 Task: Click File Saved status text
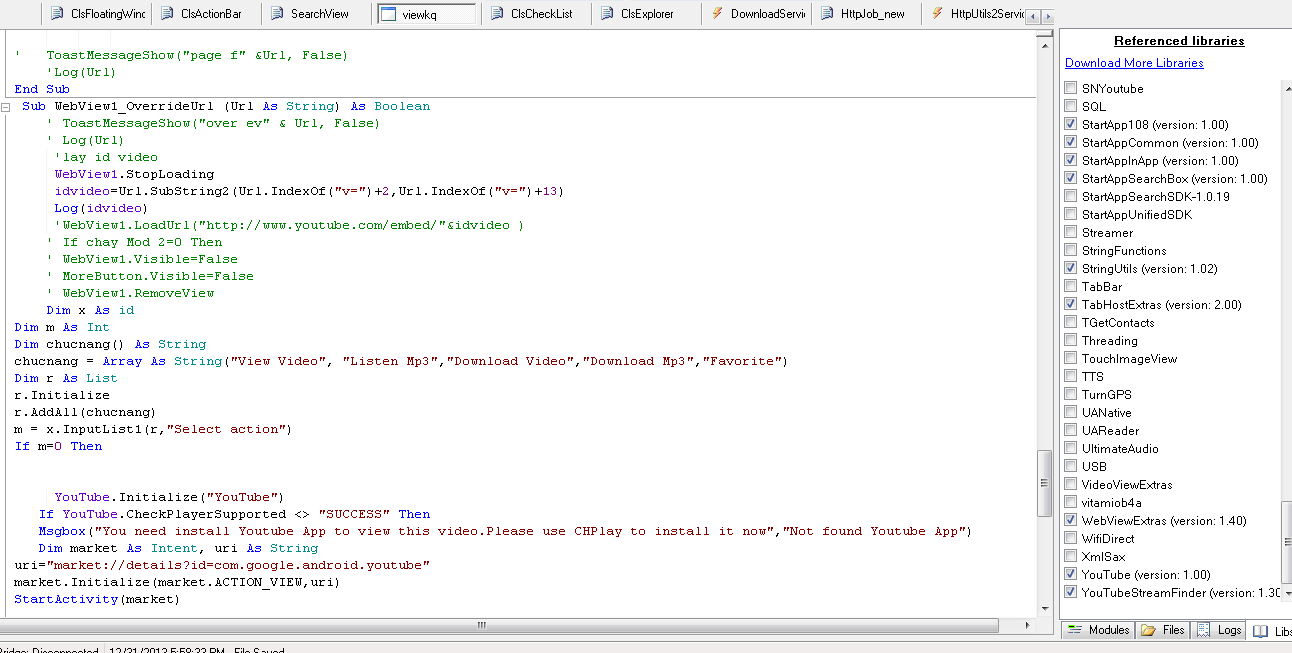point(259,650)
